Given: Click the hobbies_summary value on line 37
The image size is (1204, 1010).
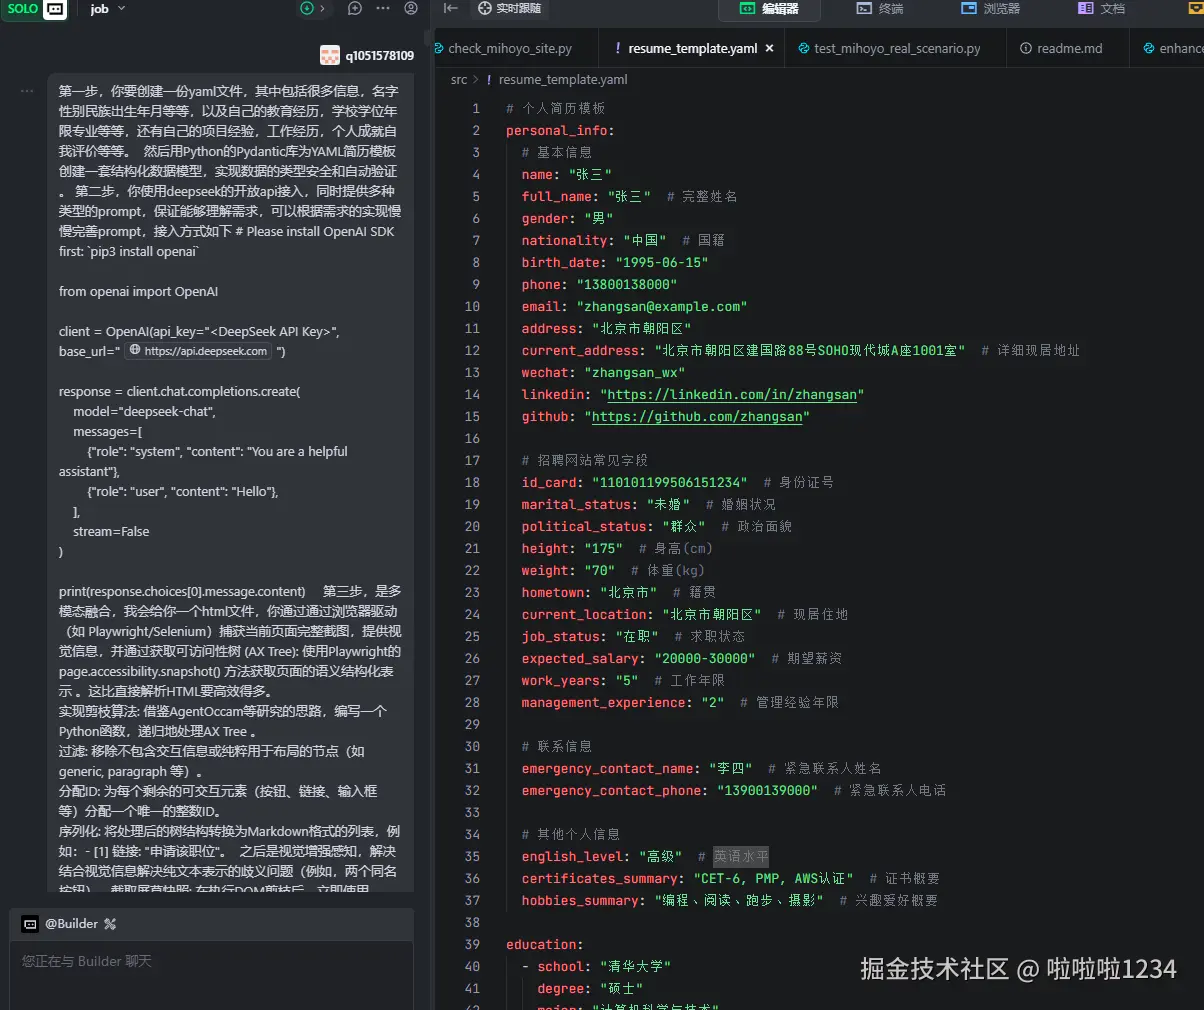Looking at the screenshot, I should coord(739,901).
